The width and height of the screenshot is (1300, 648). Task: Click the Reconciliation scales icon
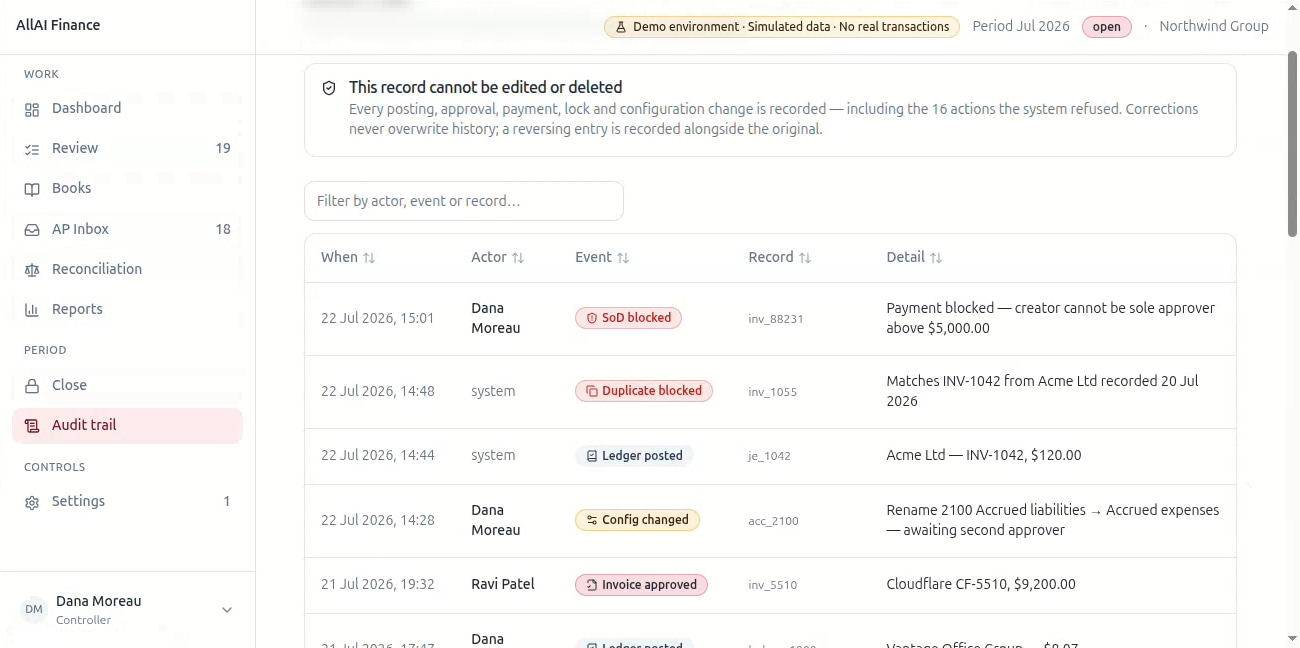(x=32, y=270)
